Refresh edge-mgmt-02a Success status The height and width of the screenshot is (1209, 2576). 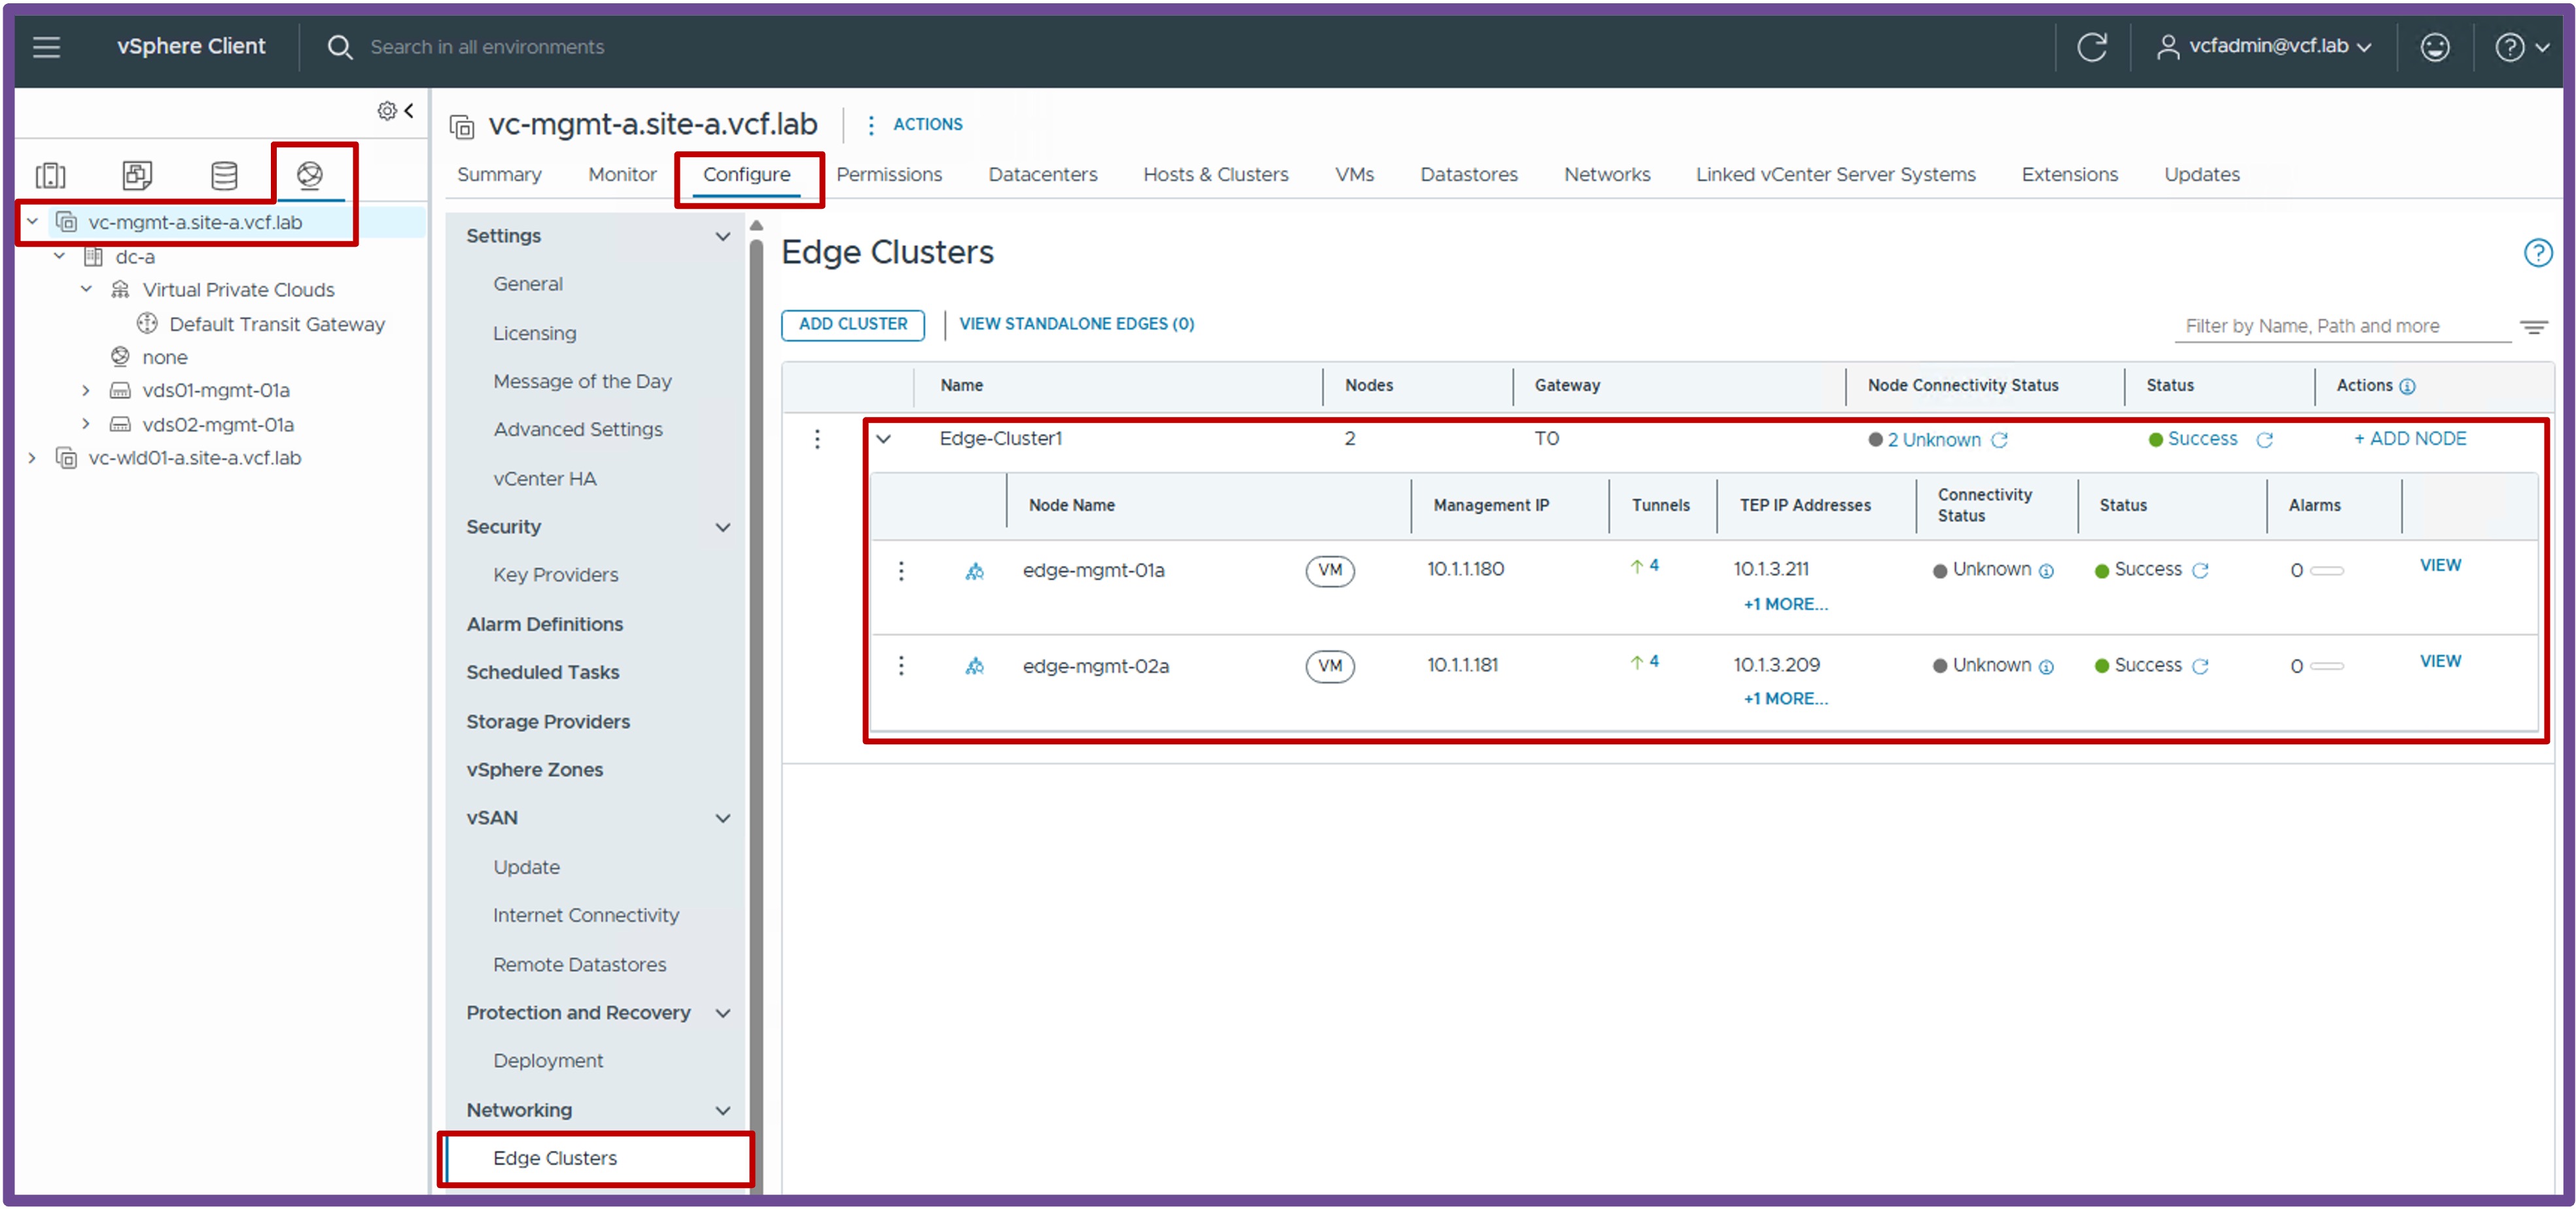2200,667
